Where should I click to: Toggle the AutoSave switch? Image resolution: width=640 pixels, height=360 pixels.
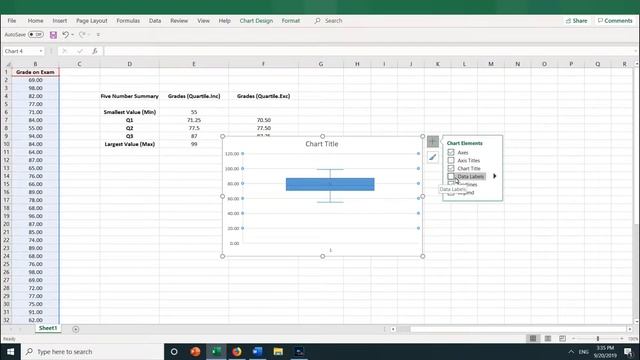click(36, 35)
